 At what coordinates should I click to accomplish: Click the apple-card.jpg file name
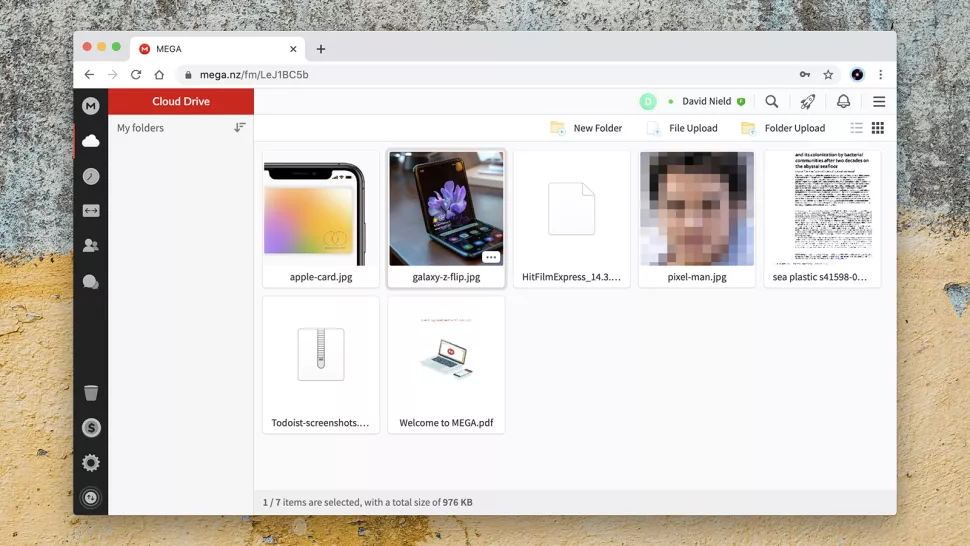pyautogui.click(x=321, y=277)
